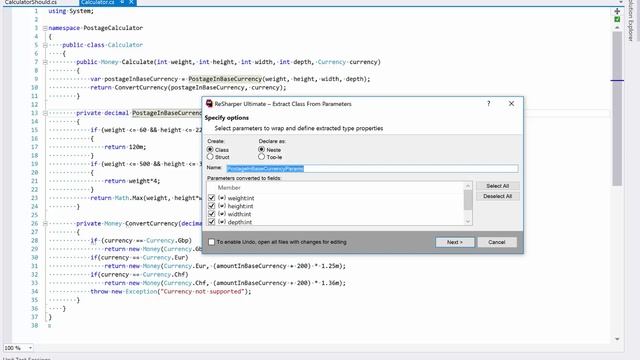
Task: Enable the open files for Undo checkbox
Action: [x=211, y=242]
